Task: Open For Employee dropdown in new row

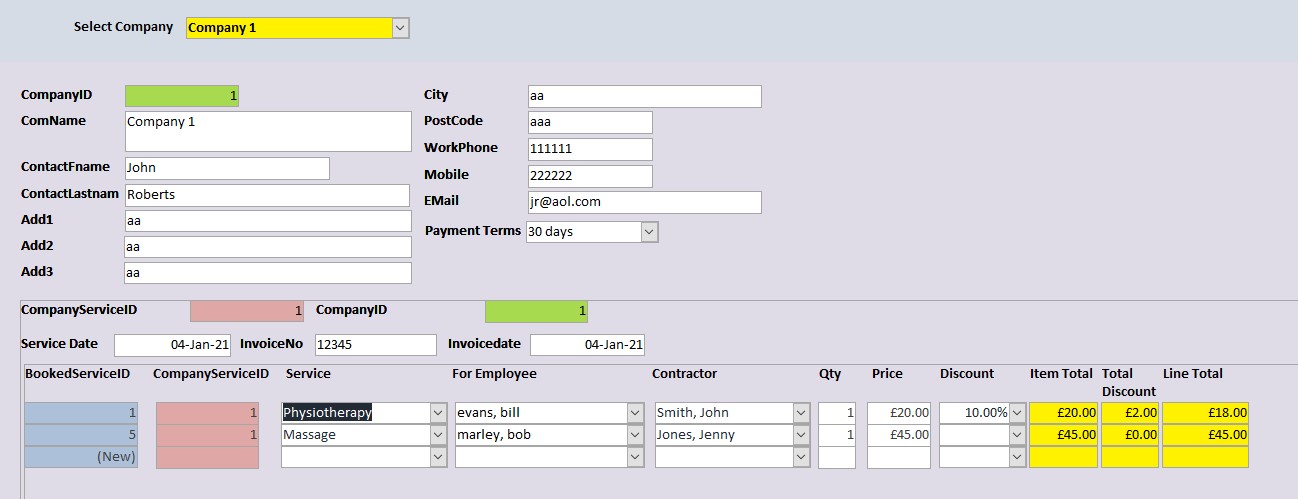Action: [x=636, y=457]
